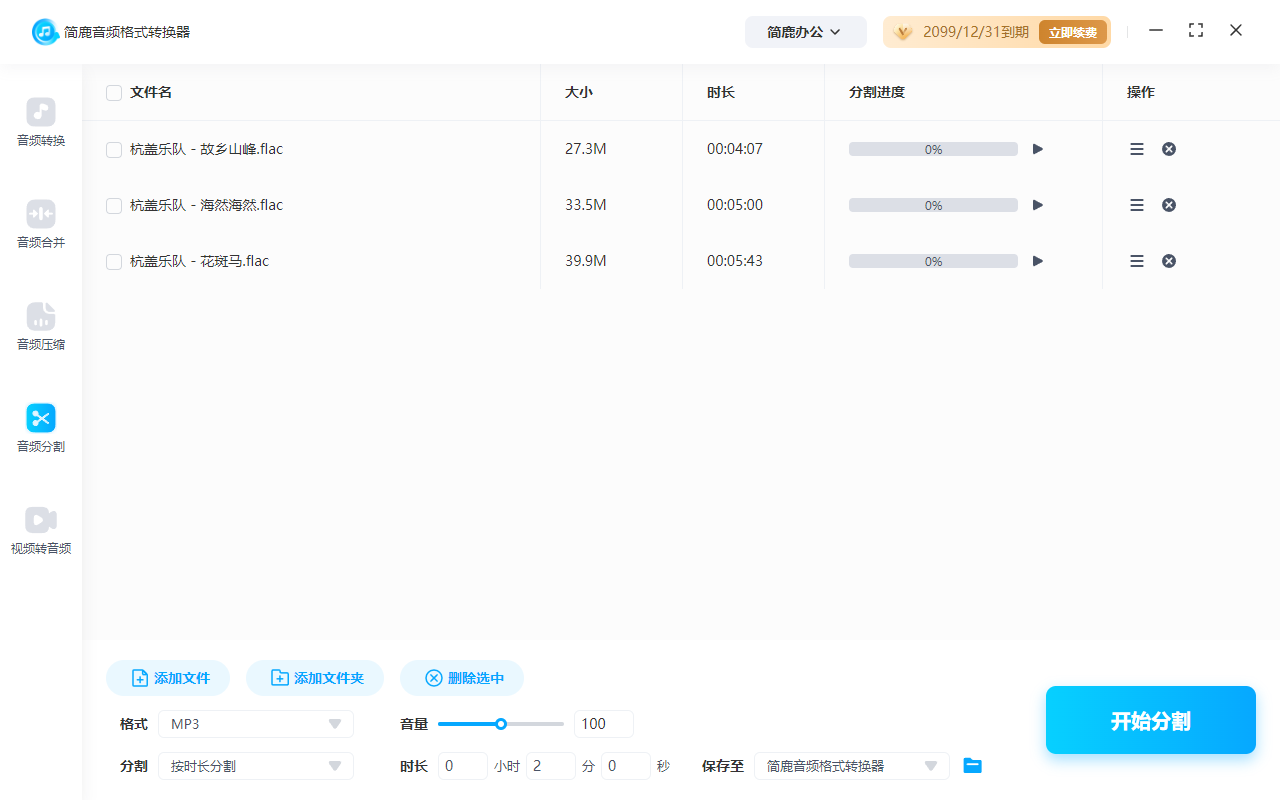Click the 分 minutes input field

tap(550, 765)
